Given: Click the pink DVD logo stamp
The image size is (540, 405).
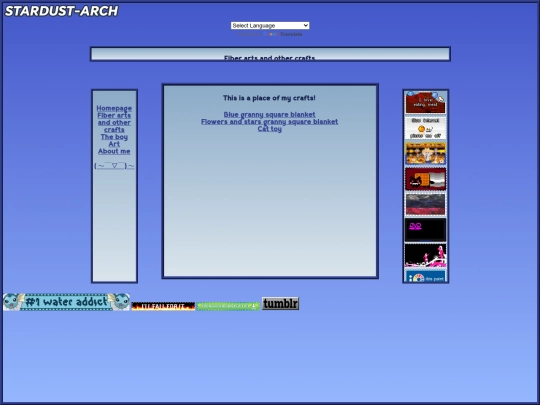Looking at the screenshot, I should click(x=425, y=230).
